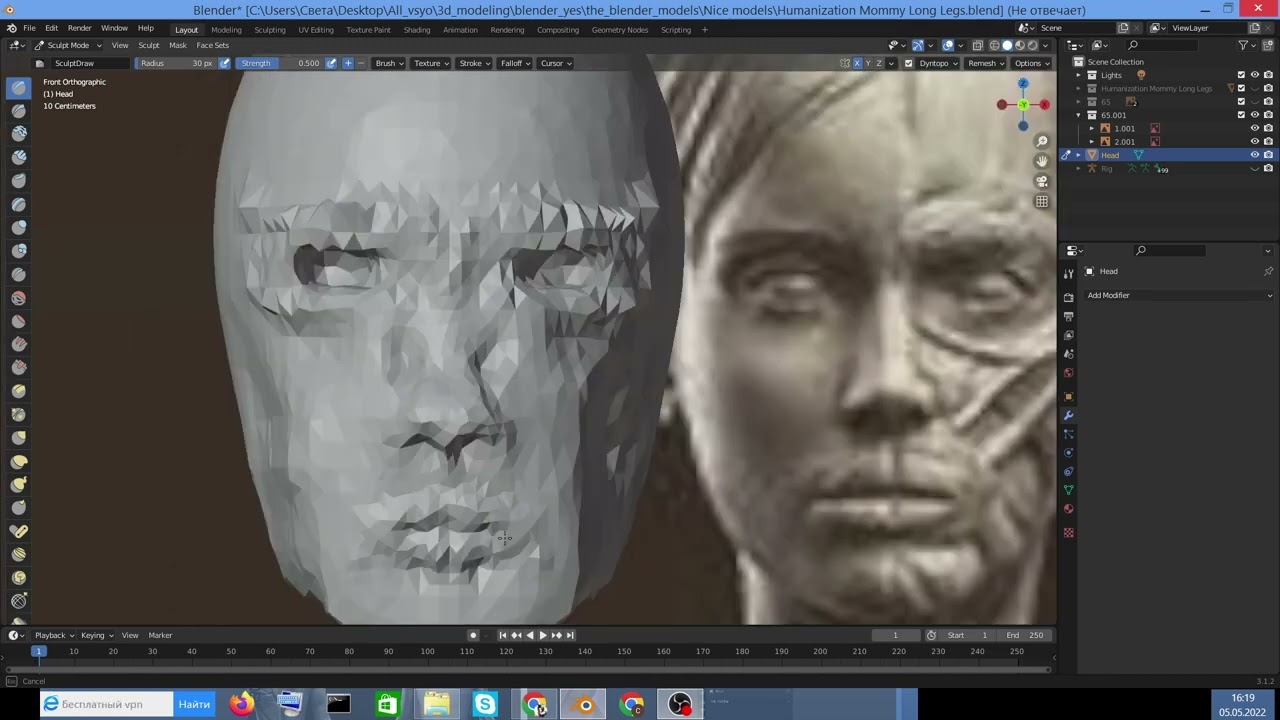Select the Smooth brush tool
The image size is (1280, 720).
[x=18, y=298]
